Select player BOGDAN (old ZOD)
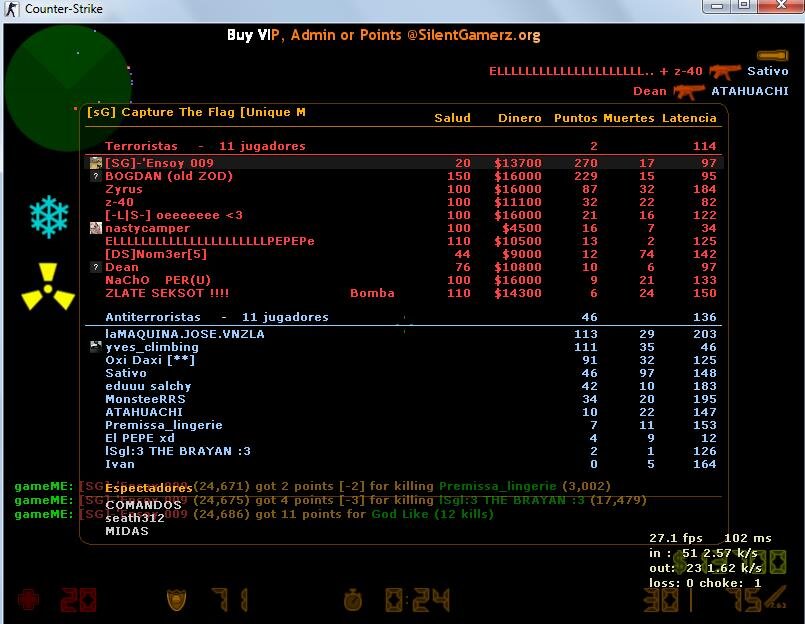805x624 pixels. [169, 176]
